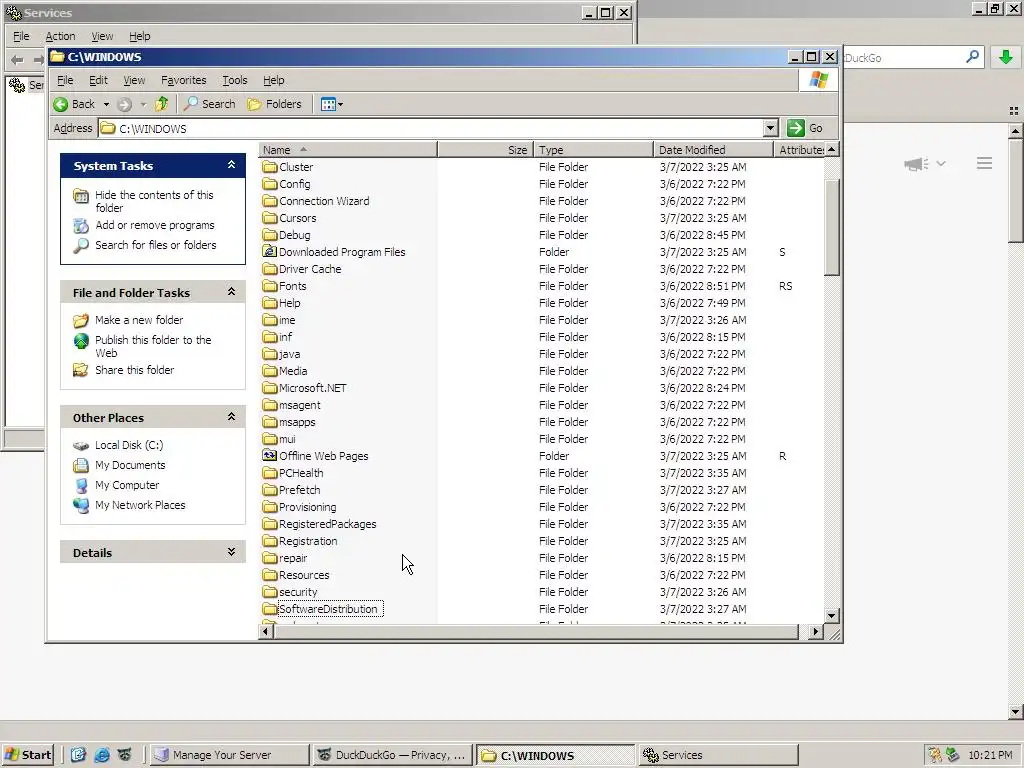Select the RegisteredPackages folder

coord(327,524)
